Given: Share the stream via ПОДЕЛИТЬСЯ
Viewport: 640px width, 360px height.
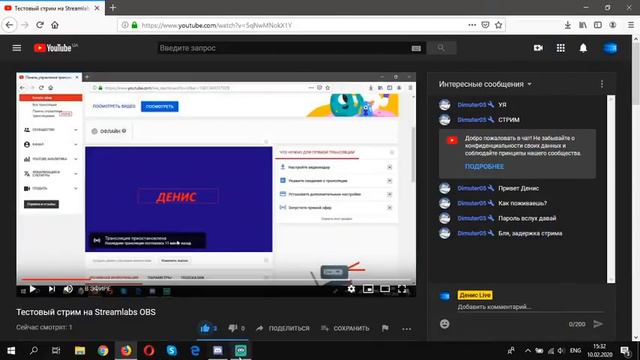Looking at the screenshot, I should (283, 328).
